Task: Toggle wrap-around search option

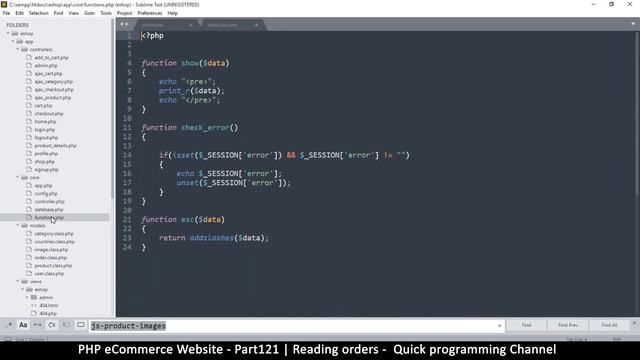Action: [52, 325]
